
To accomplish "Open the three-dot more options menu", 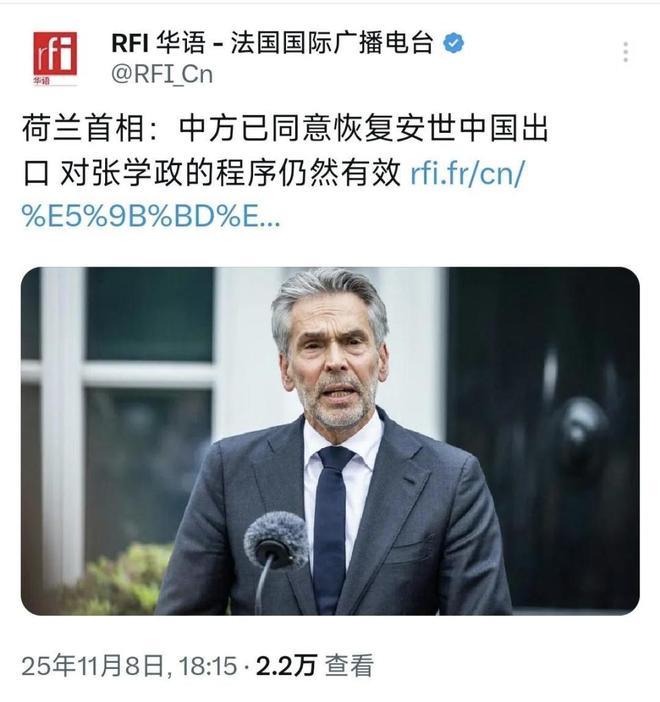I will point(626,52).
